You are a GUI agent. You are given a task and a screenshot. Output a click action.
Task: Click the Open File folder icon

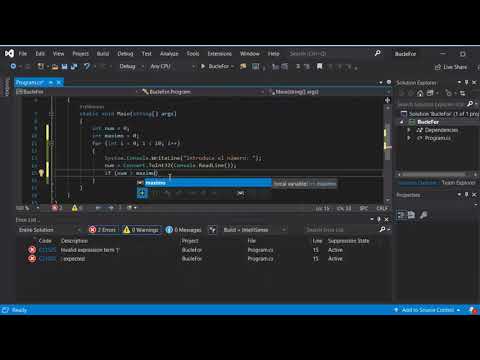(55, 67)
